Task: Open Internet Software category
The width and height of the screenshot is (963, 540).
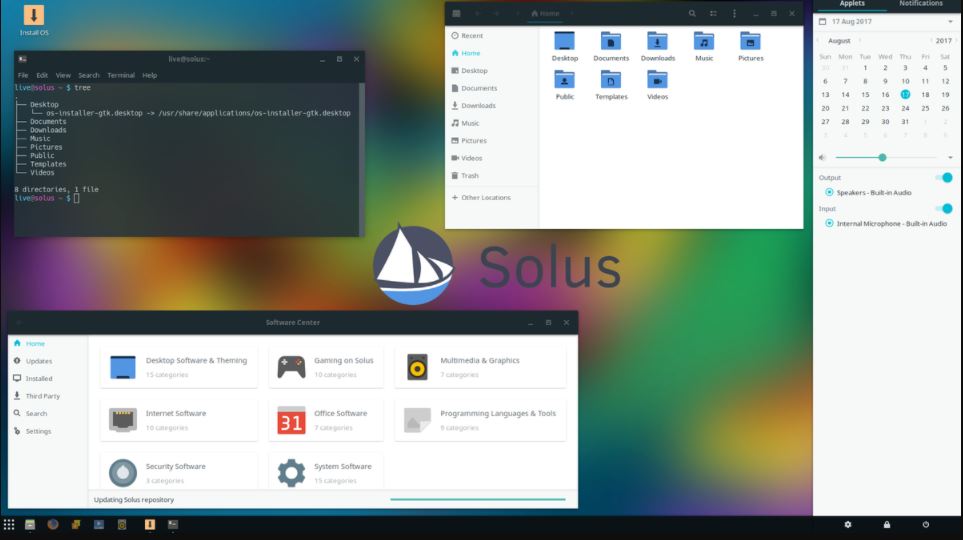Action: click(179, 420)
